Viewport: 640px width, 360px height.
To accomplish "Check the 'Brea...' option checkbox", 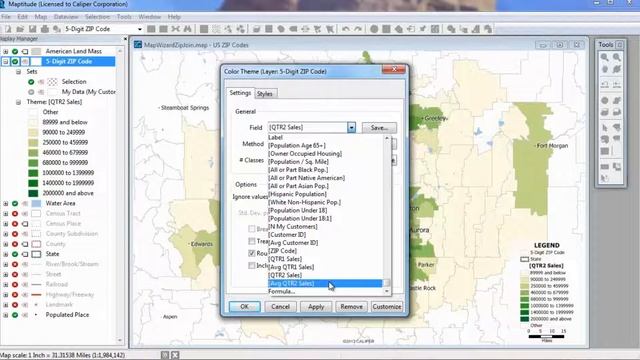I will pos(252,229).
